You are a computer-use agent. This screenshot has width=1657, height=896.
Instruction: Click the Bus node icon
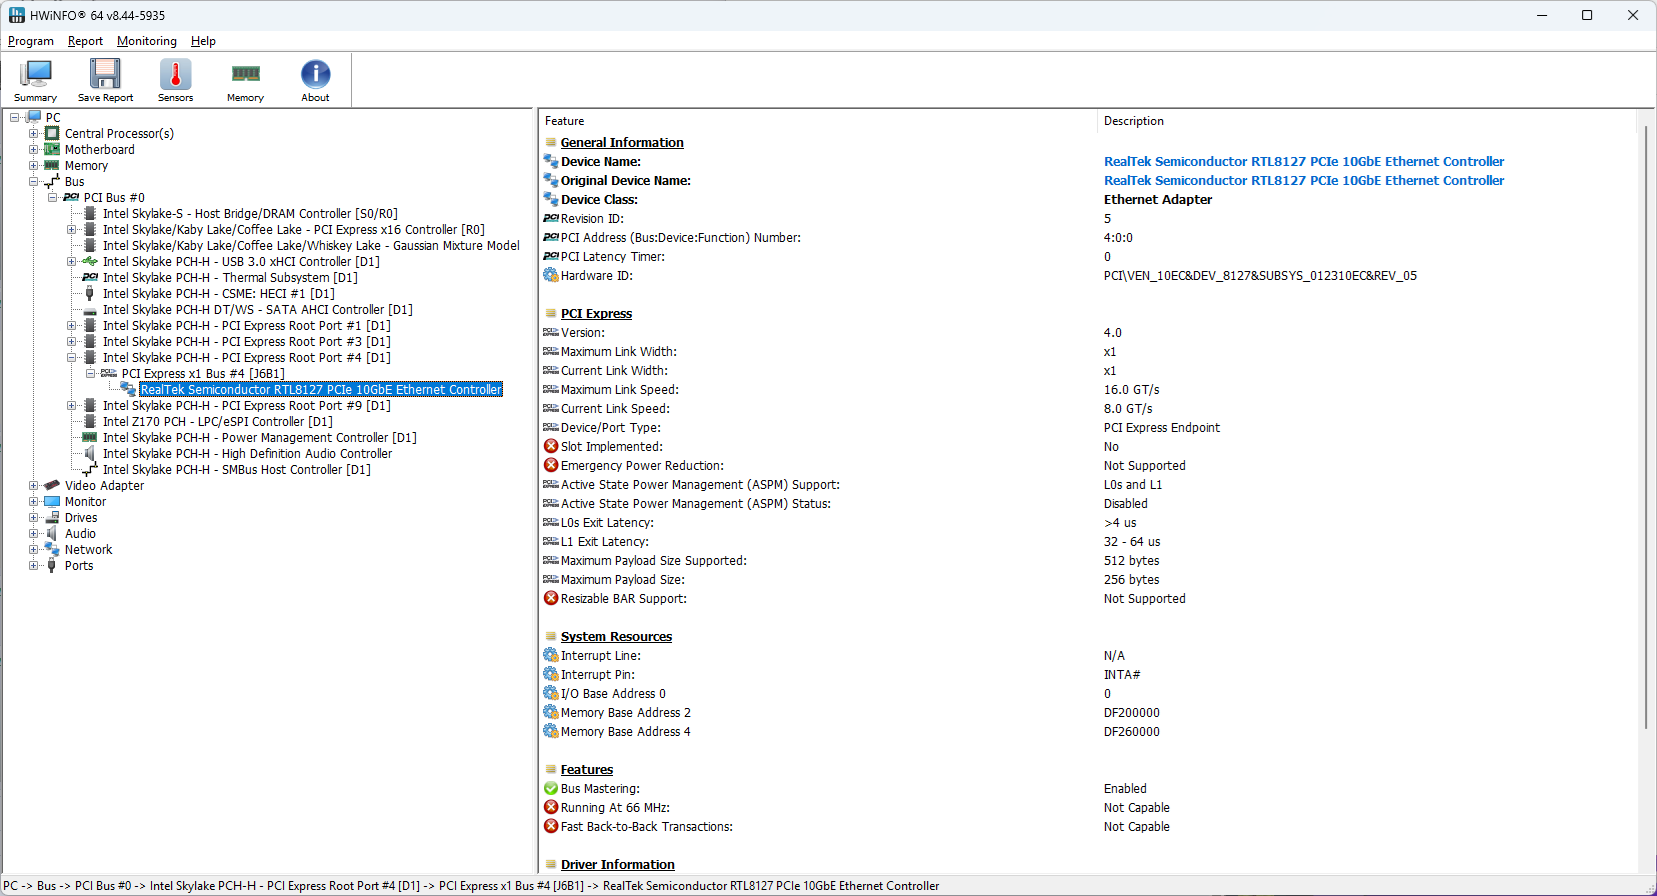pos(52,181)
